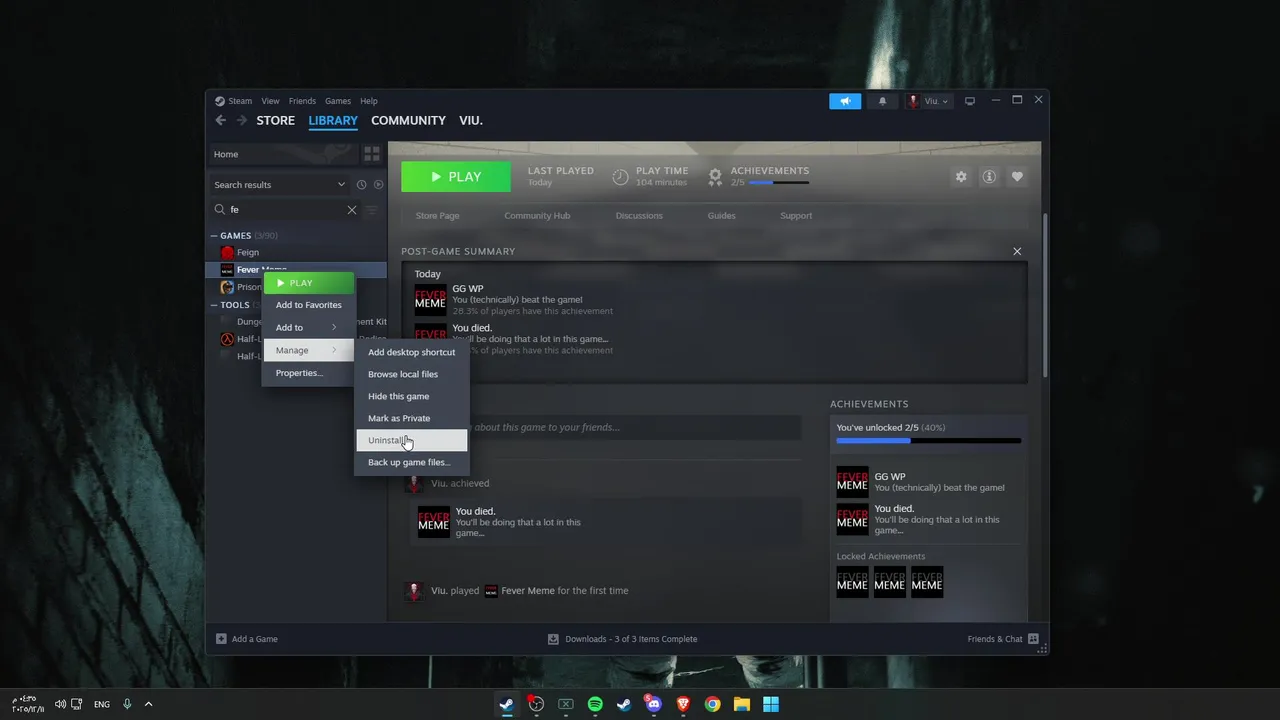
Task: Open File Explorer from the taskbar
Action: coord(741,704)
